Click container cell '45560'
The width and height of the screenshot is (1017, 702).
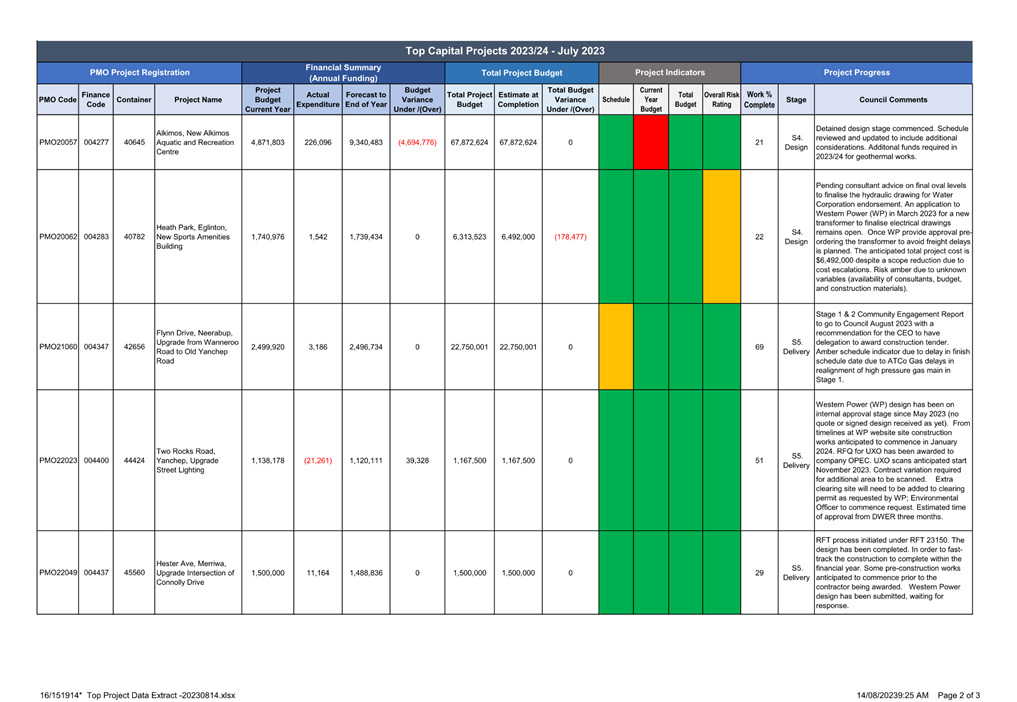point(134,573)
